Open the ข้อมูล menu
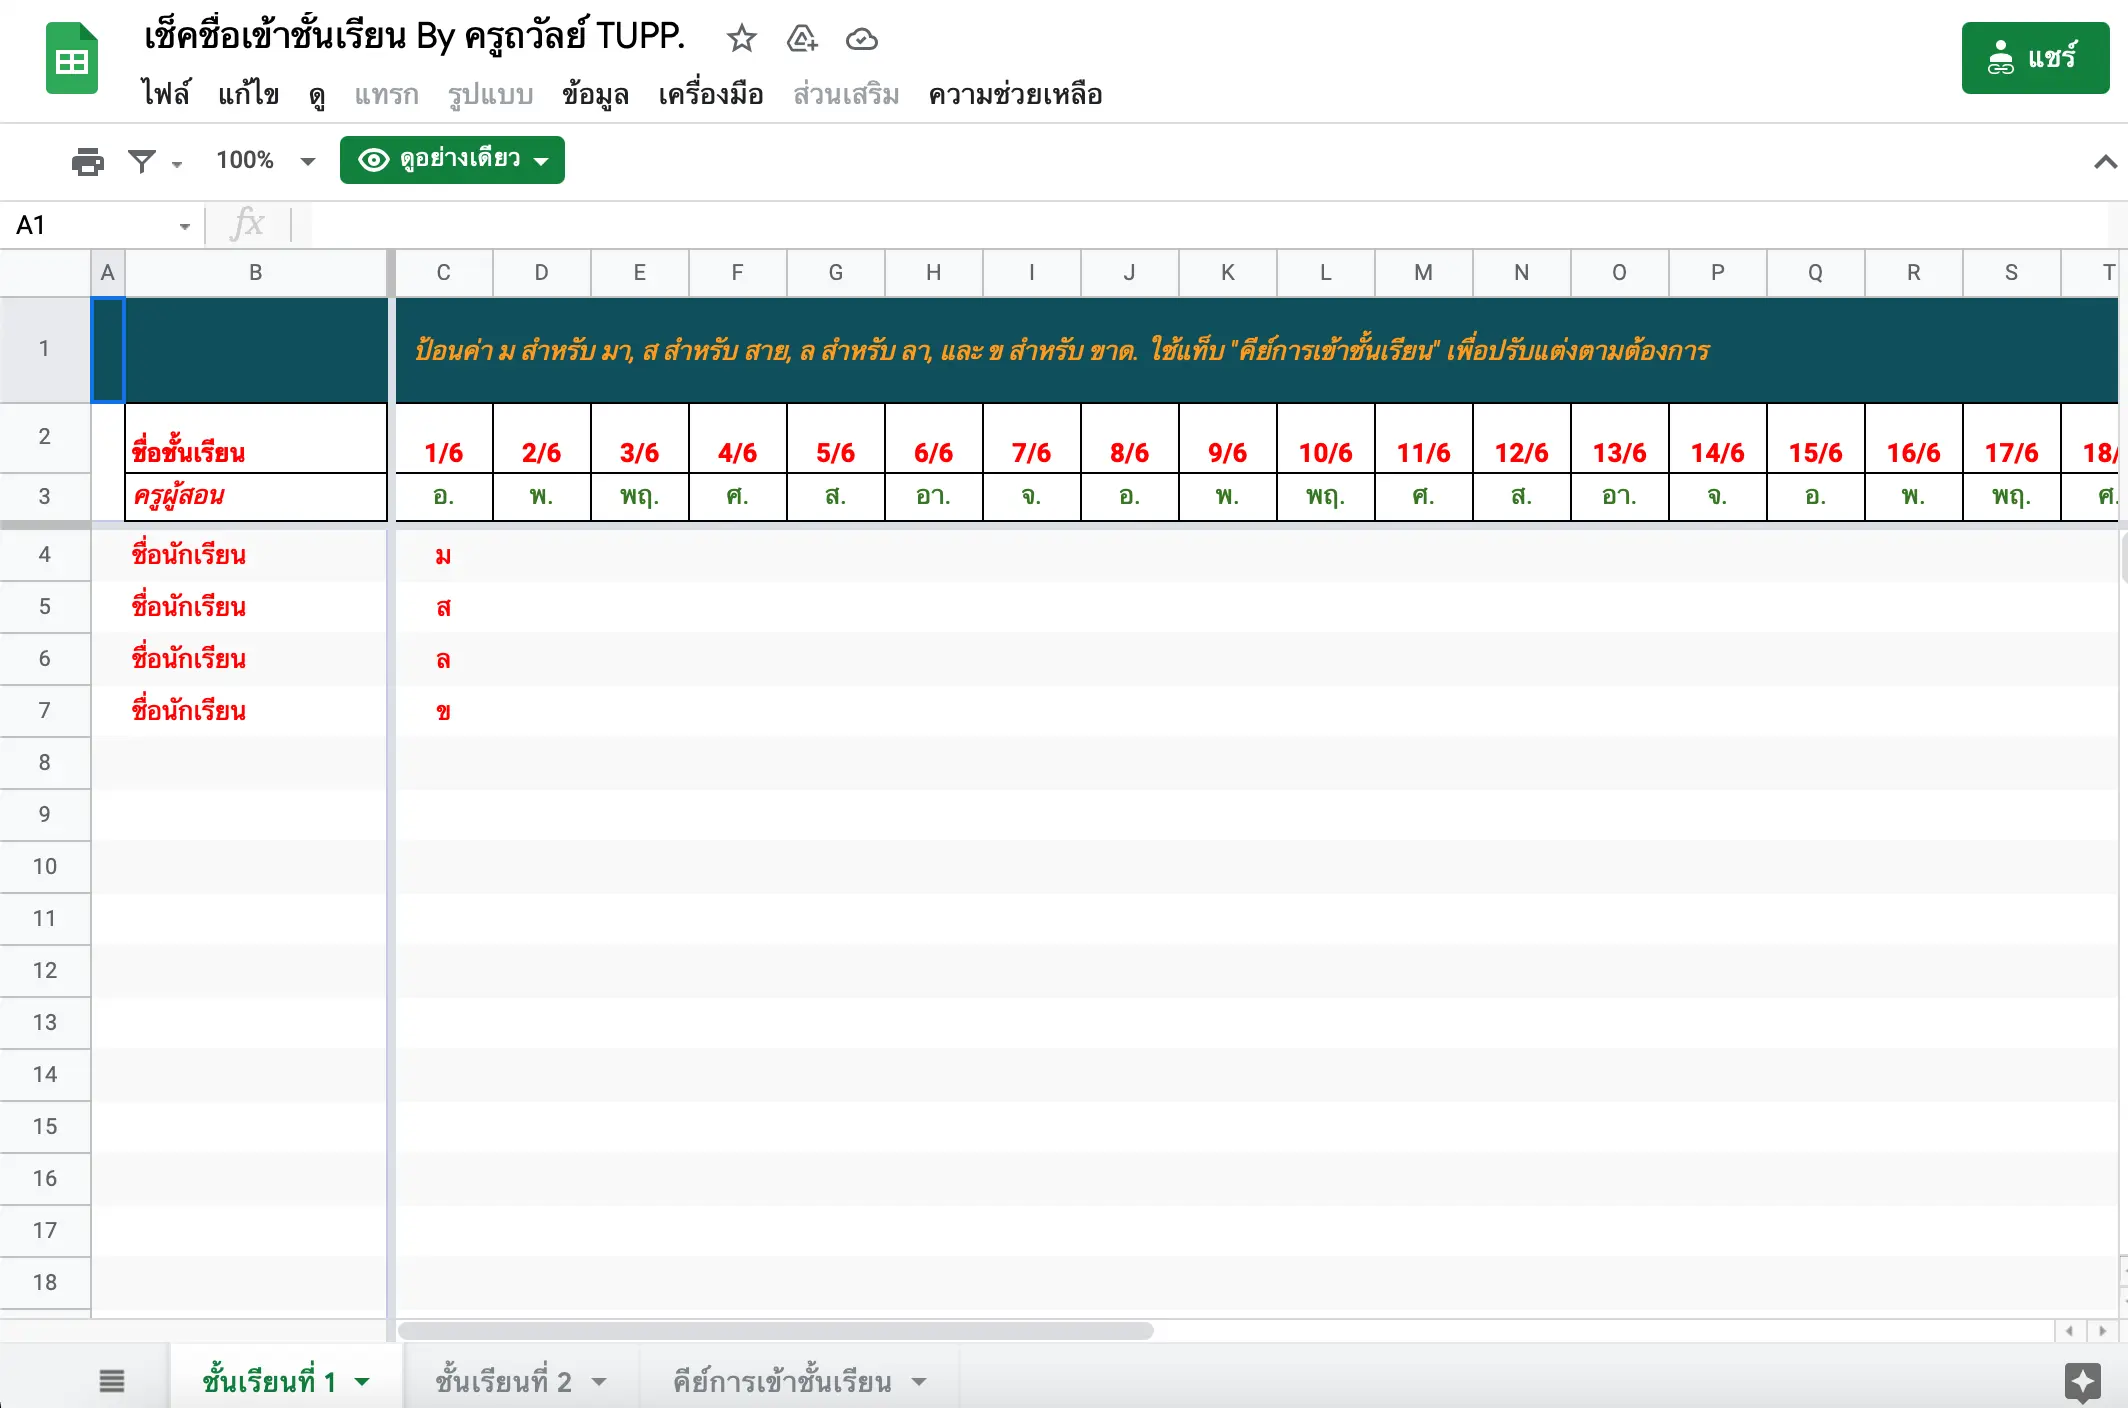This screenshot has height=1408, width=2128. coord(595,94)
